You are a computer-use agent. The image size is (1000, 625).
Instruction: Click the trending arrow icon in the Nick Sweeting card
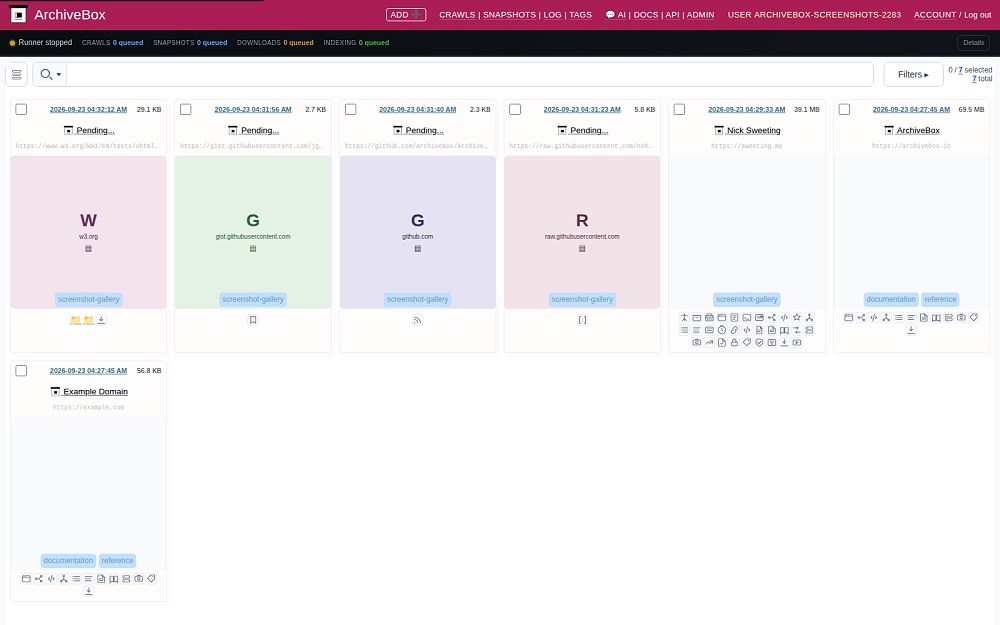pyautogui.click(x=709, y=342)
